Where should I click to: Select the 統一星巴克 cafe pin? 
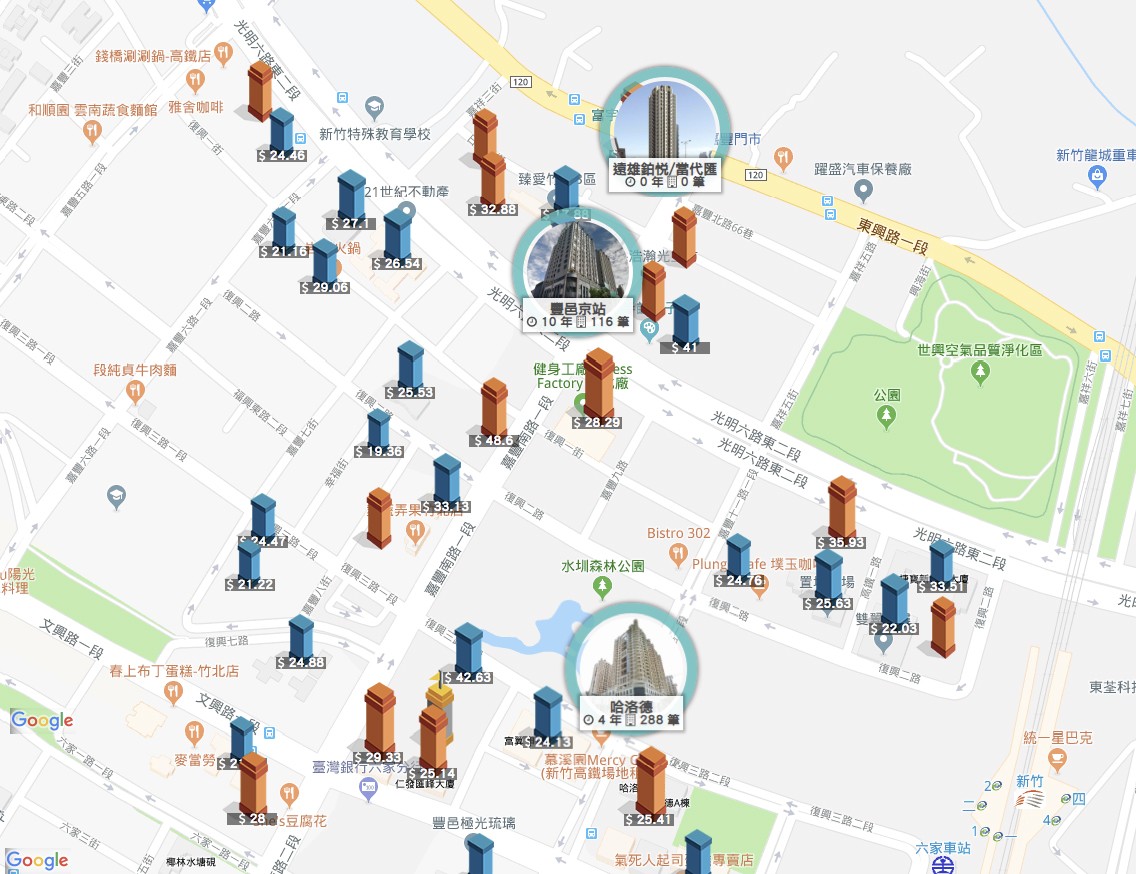point(1057,760)
